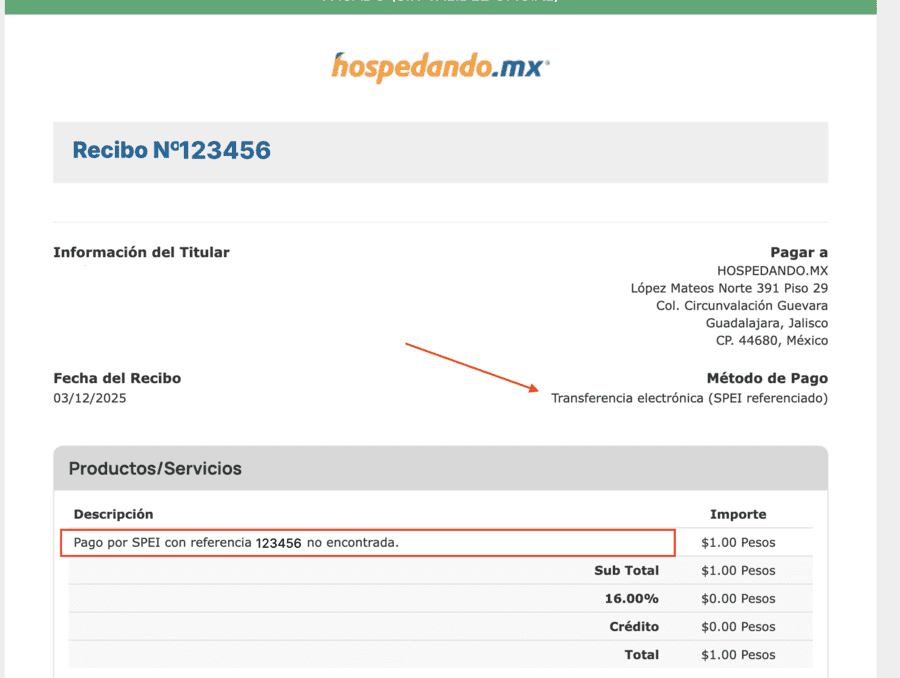Click the Total amount $1.00 Pesos
The width and height of the screenshot is (900, 678).
click(738, 655)
